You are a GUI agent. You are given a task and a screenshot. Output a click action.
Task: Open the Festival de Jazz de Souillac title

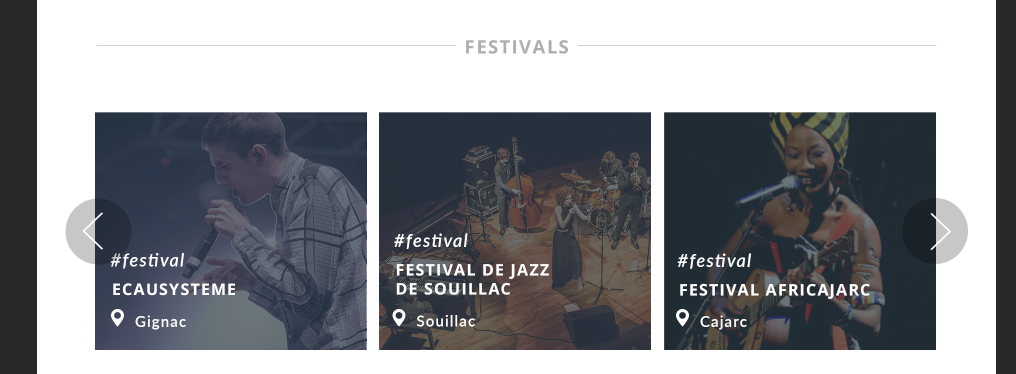point(472,279)
